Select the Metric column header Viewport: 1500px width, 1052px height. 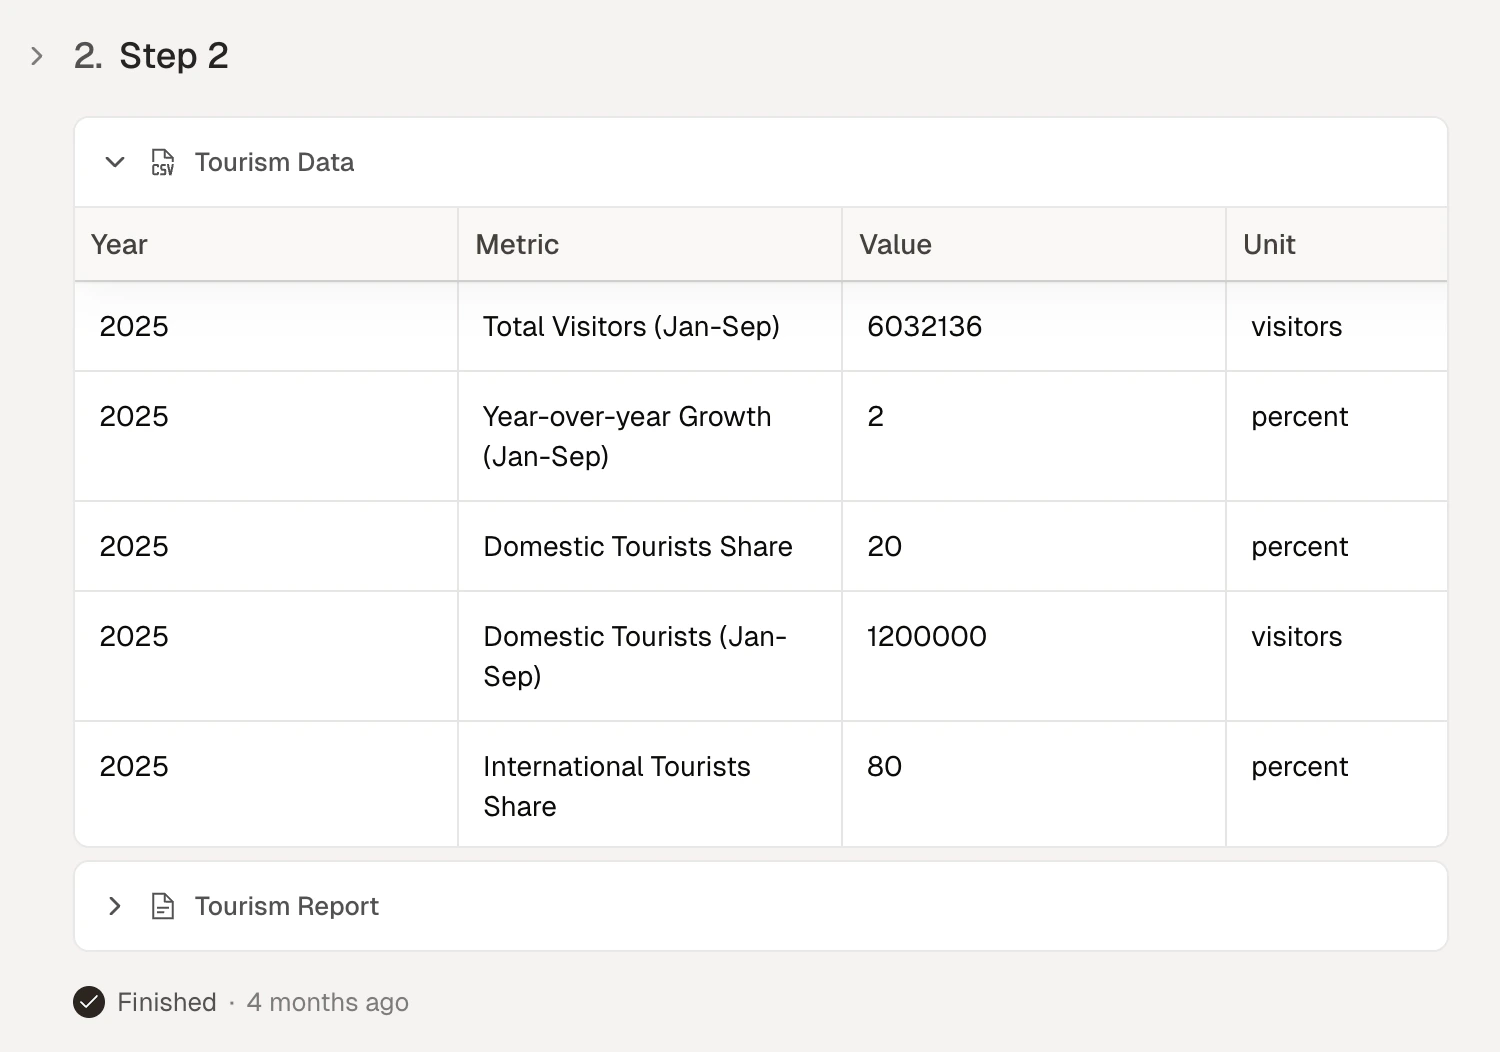click(x=517, y=245)
